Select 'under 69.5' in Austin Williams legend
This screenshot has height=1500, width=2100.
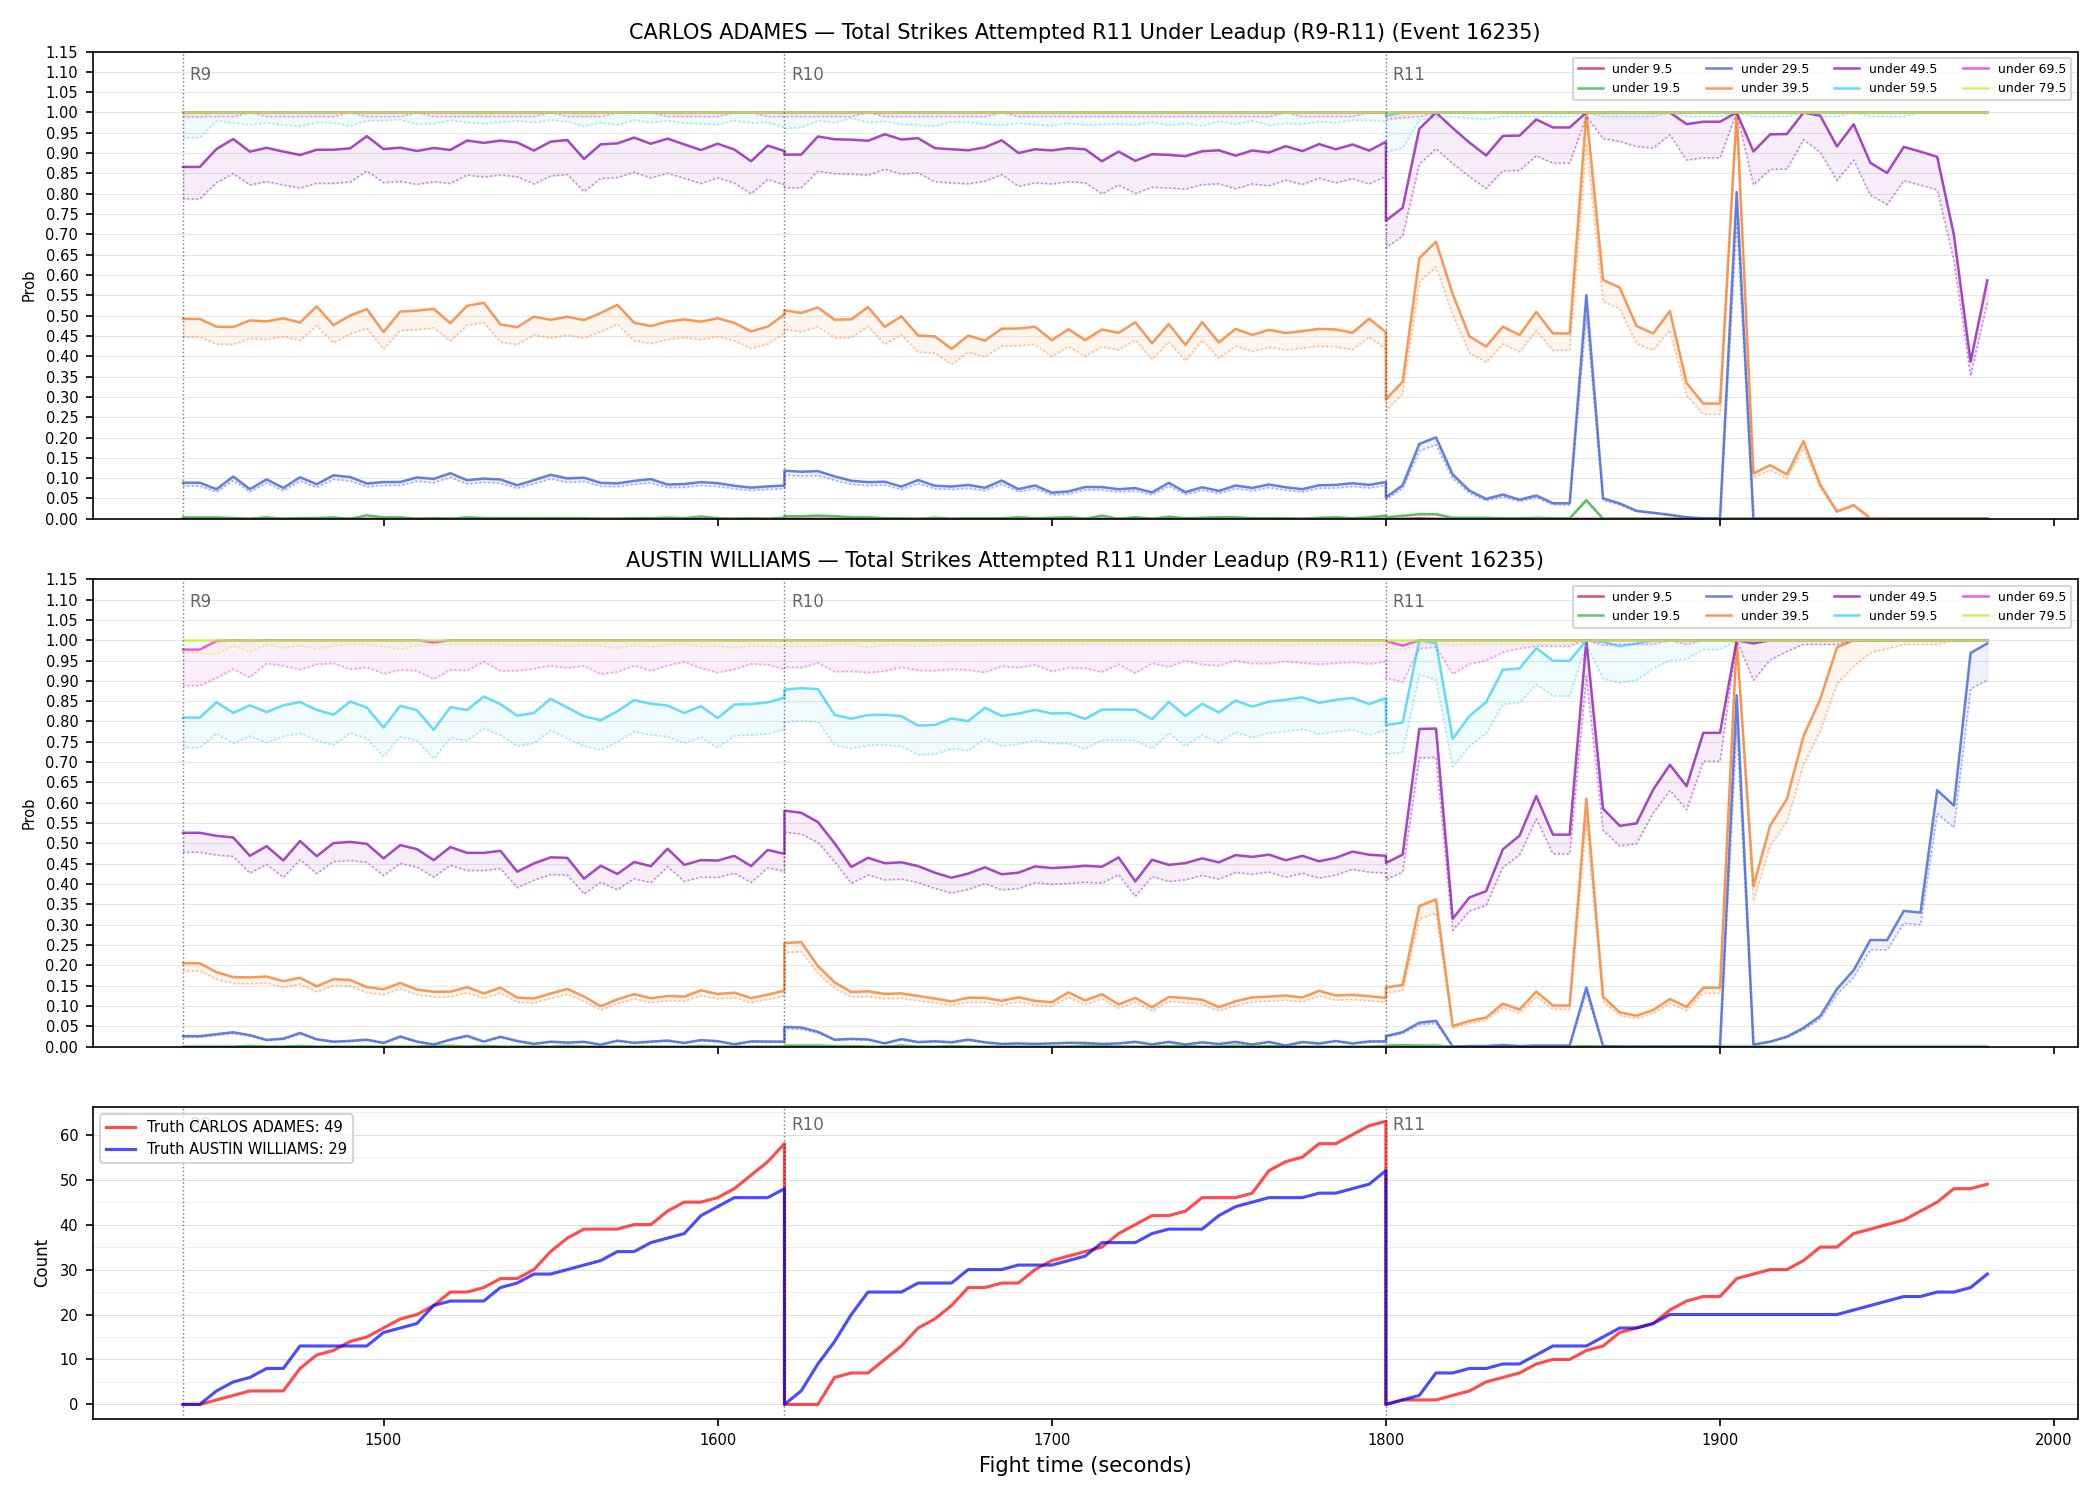pos(2014,597)
